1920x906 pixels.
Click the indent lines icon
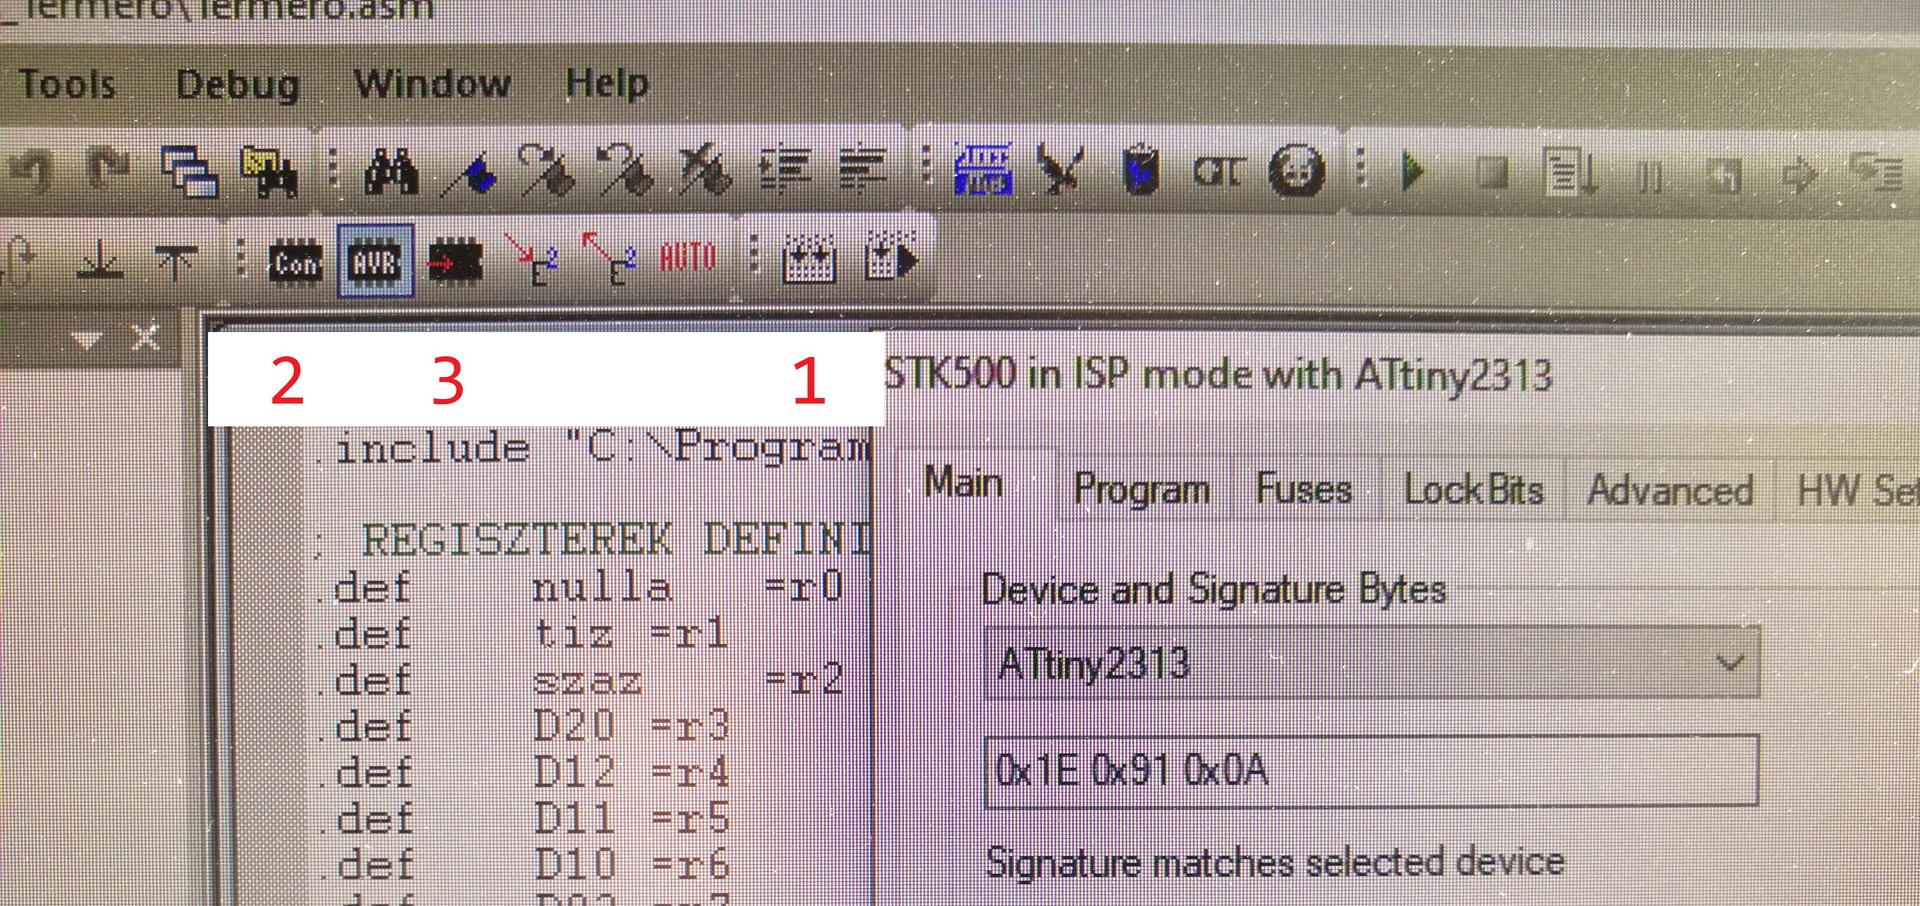pyautogui.click(x=785, y=171)
